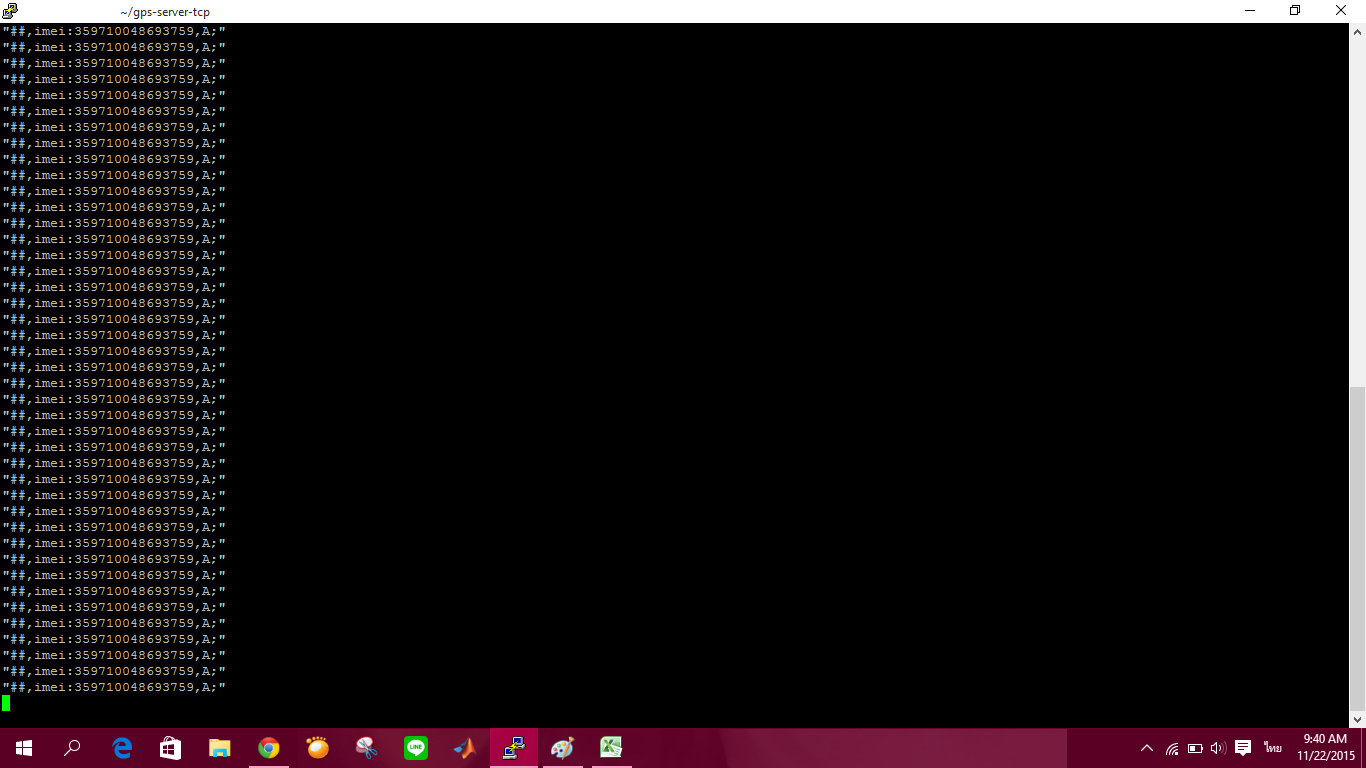This screenshot has width=1366, height=768.
Task: Open the LINE messenger taskbar icon
Action: (416, 748)
